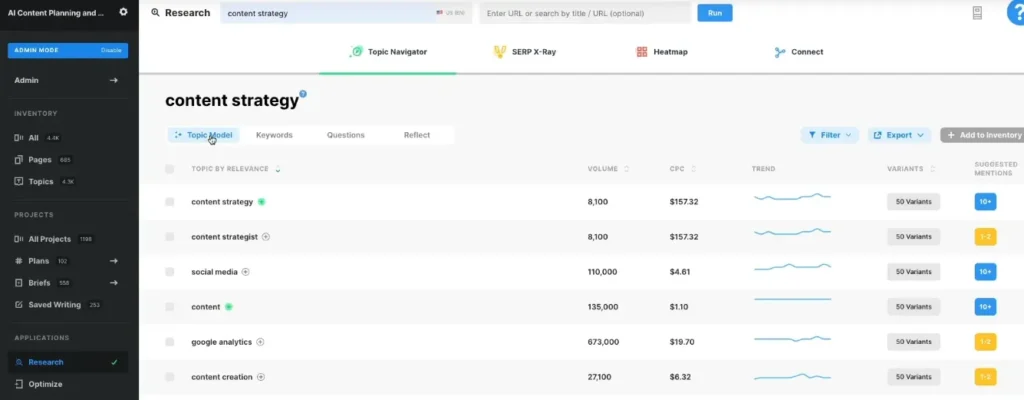Image resolution: width=1024 pixels, height=400 pixels.
Task: Check the social media row checkbox
Action: 170,272
